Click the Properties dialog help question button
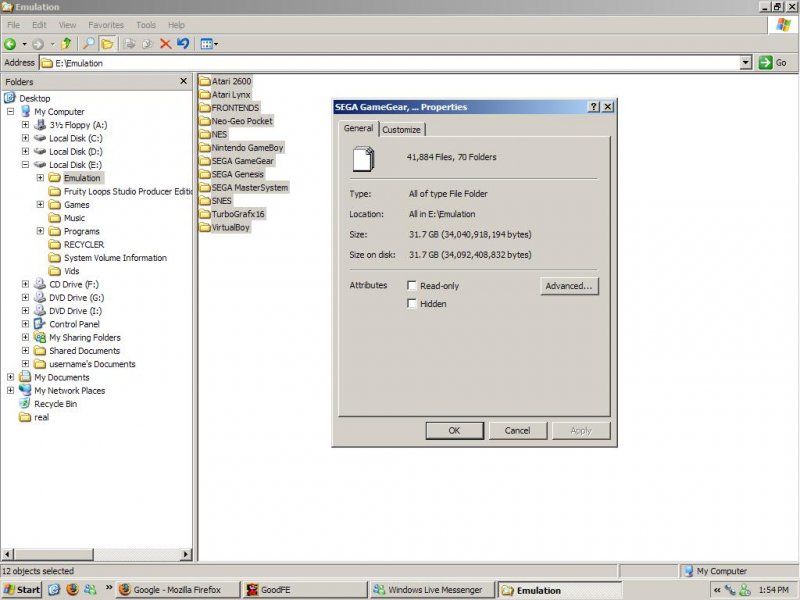The width and height of the screenshot is (800, 600). click(593, 107)
